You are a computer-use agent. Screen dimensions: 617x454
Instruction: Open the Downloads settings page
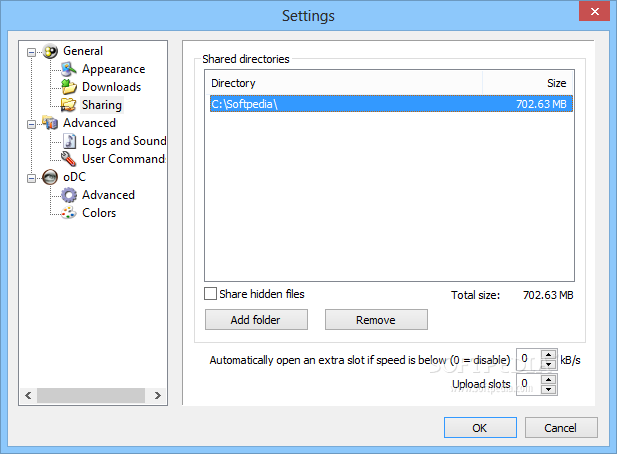(x=111, y=87)
